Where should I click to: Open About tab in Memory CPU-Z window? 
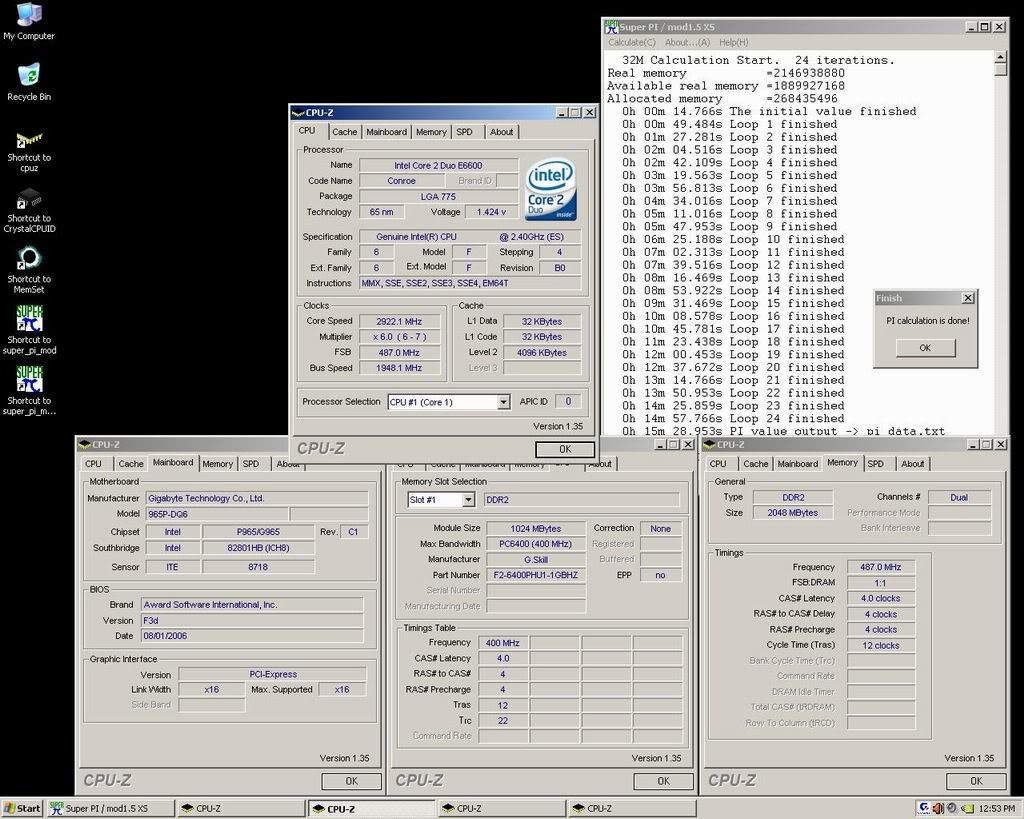912,464
